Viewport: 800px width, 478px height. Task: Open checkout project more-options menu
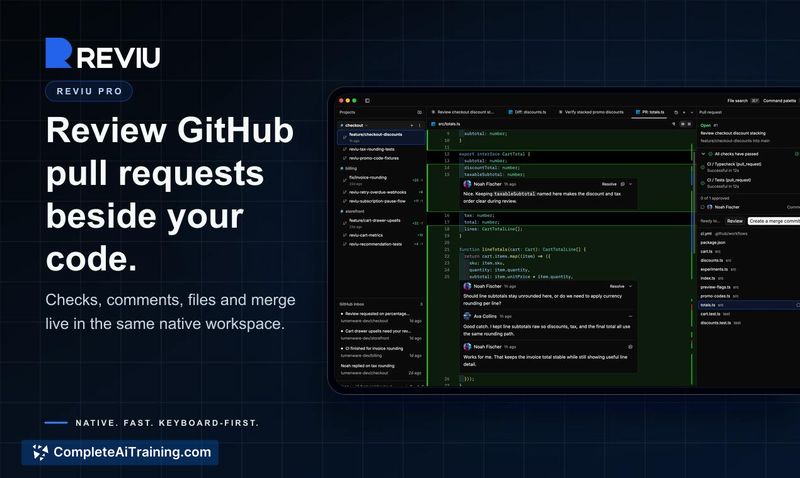point(419,125)
